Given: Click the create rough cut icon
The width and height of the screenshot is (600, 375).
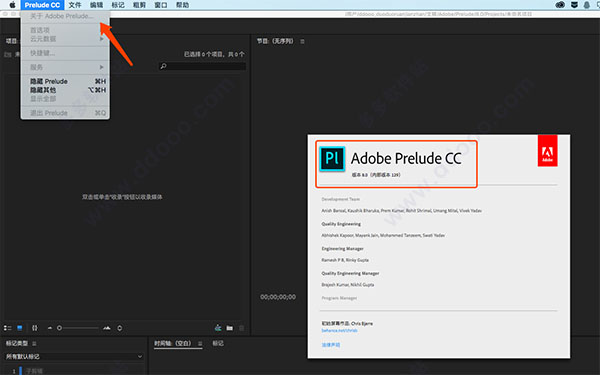Looking at the screenshot, I should pyautogui.click(x=218, y=328).
